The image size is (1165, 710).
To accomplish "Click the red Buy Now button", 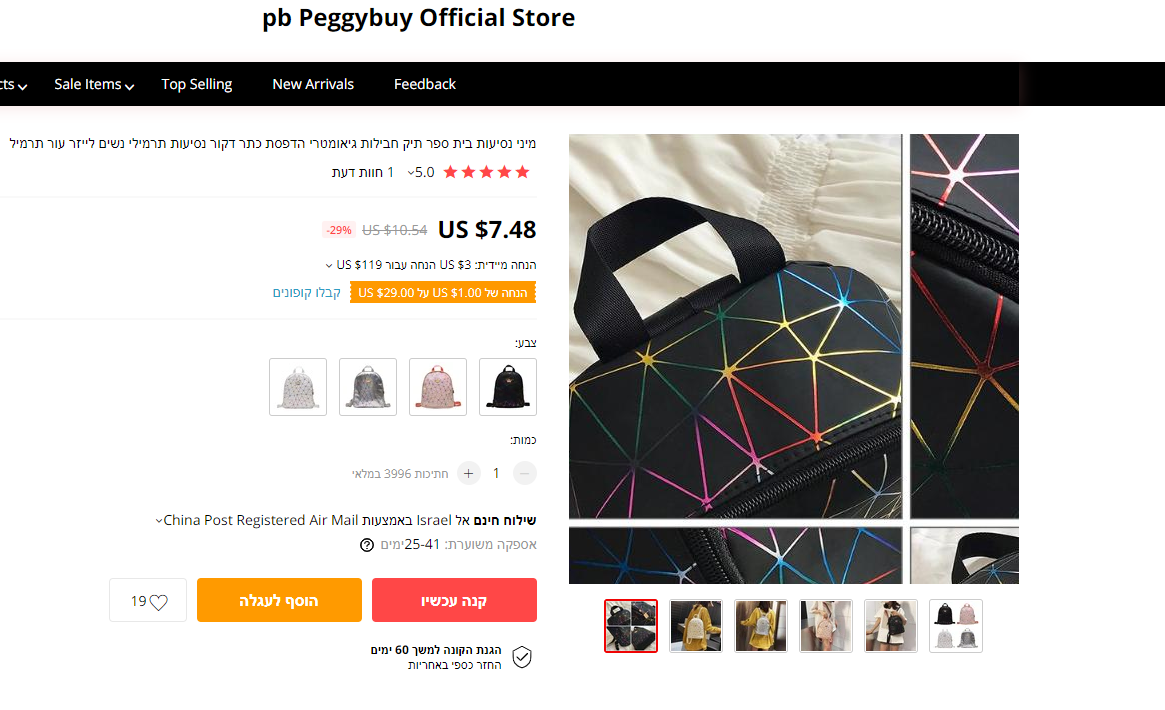I will point(454,600).
